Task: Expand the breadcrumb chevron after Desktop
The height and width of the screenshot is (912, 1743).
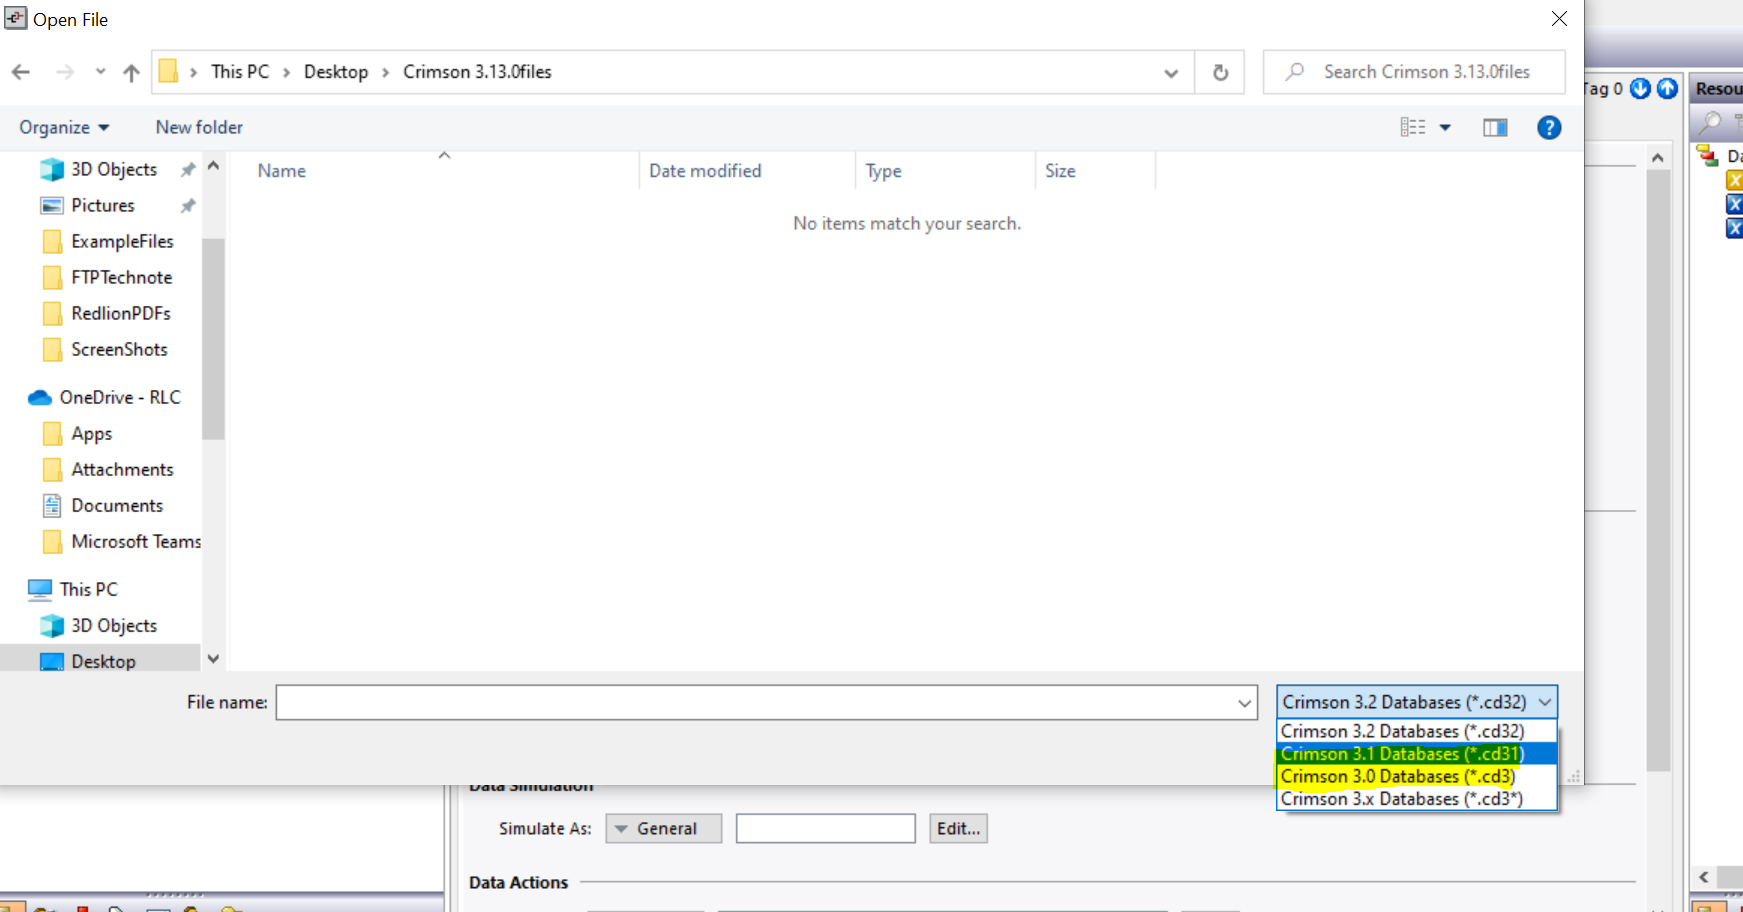Action: [x=385, y=73]
